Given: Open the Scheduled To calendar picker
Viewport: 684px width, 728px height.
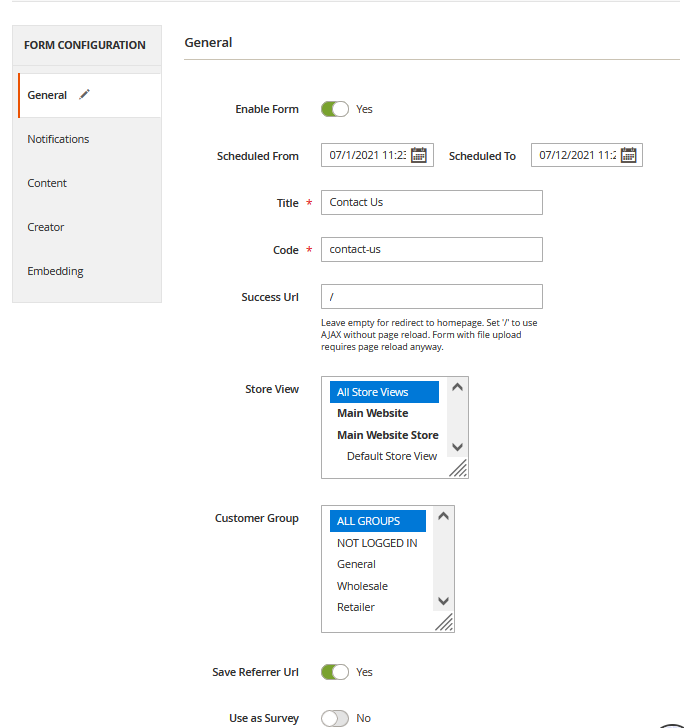Looking at the screenshot, I should pos(628,155).
